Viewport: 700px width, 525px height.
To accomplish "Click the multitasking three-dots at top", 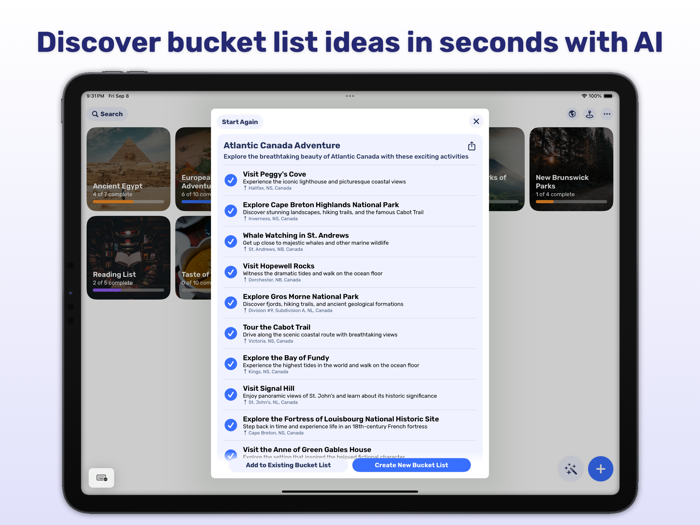I will pyautogui.click(x=350, y=96).
